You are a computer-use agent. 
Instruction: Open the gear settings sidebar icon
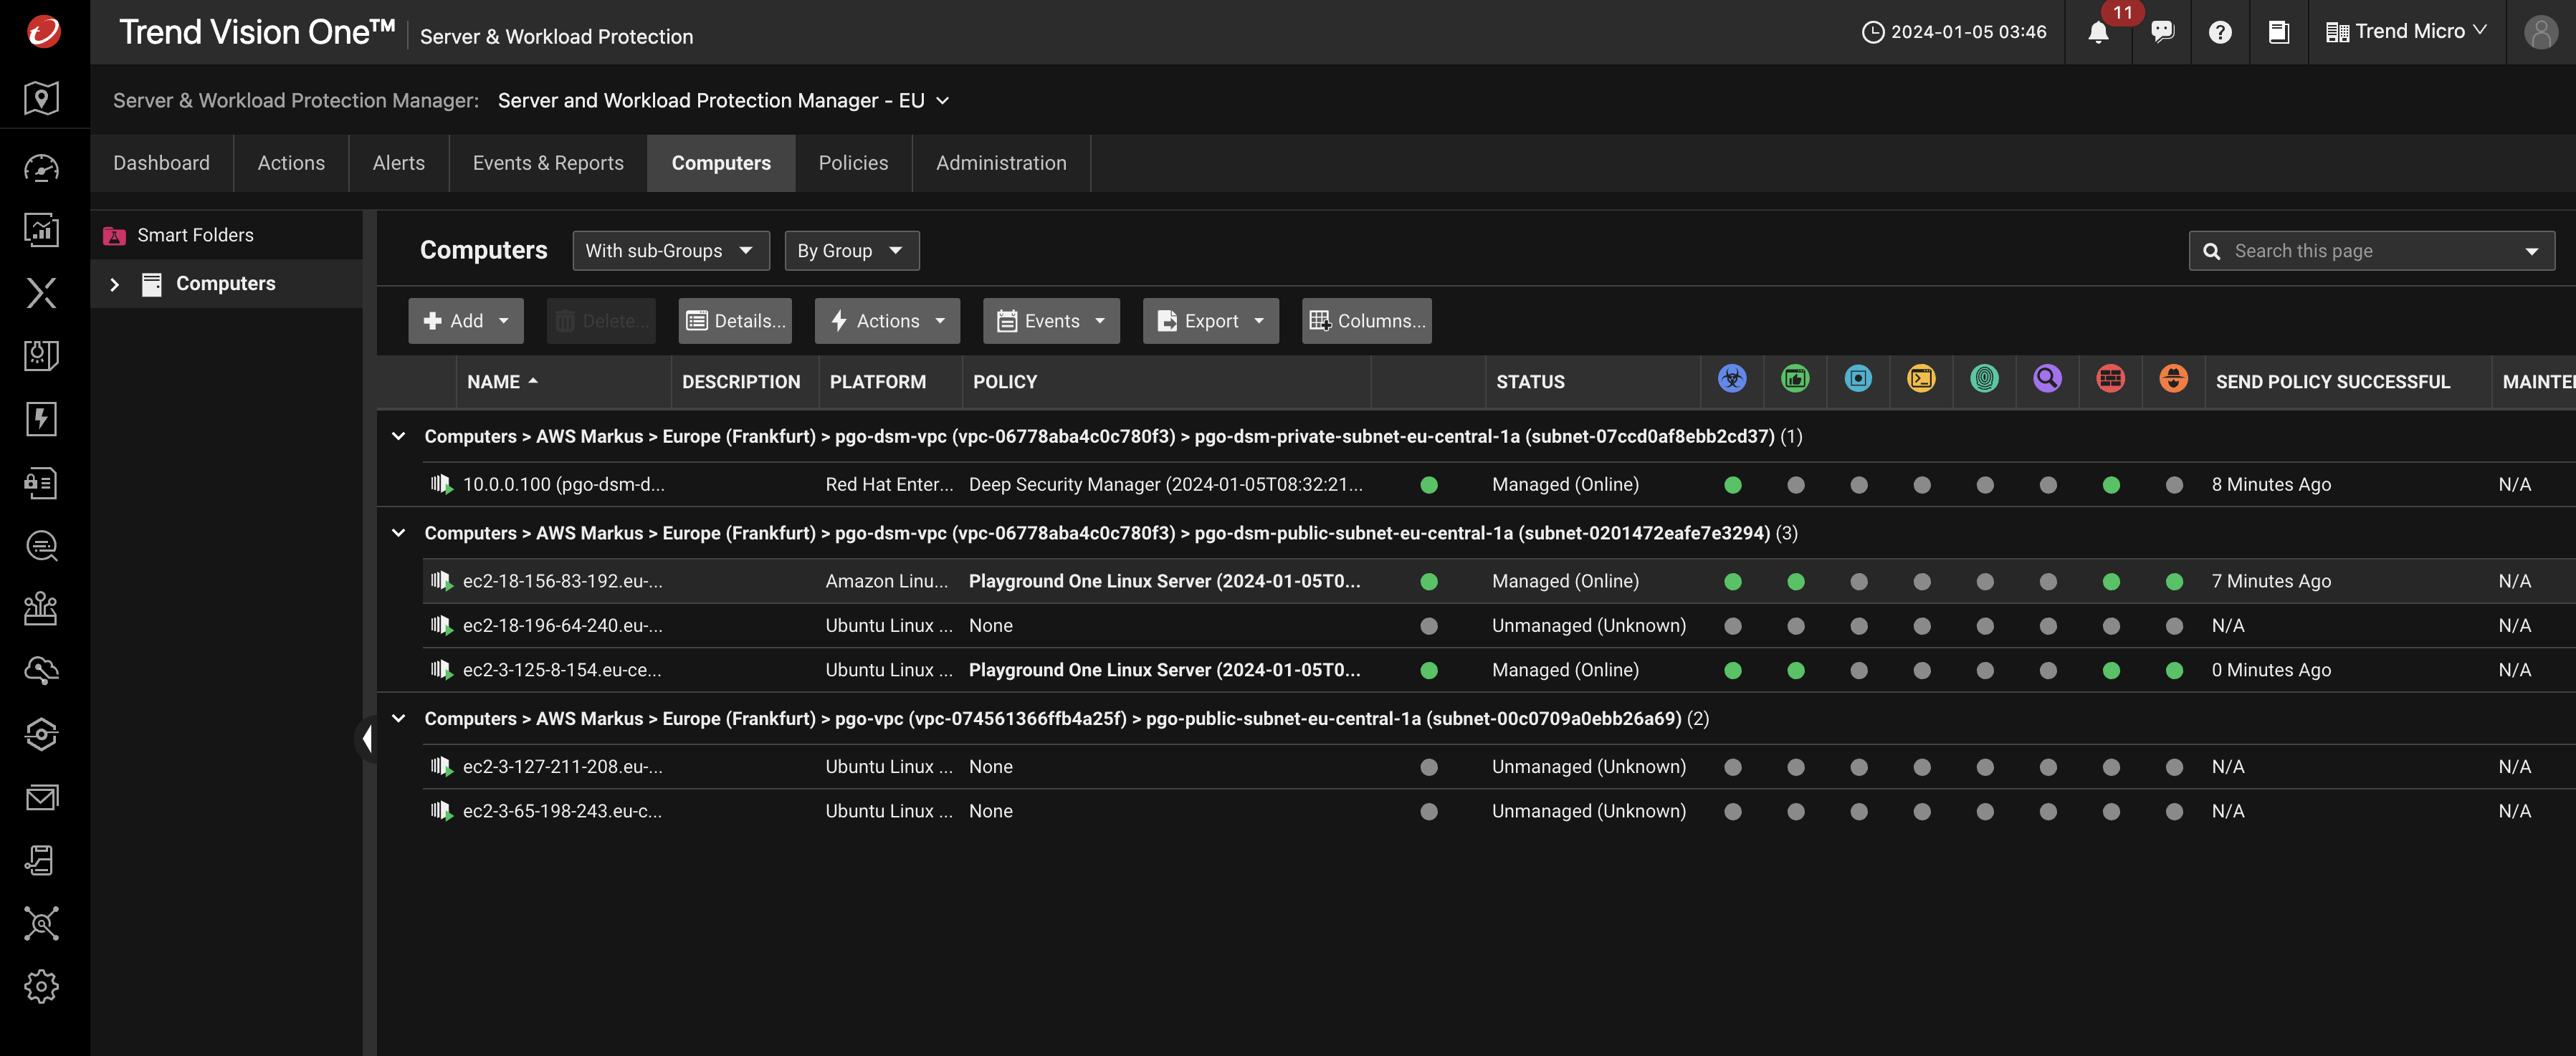click(41, 986)
